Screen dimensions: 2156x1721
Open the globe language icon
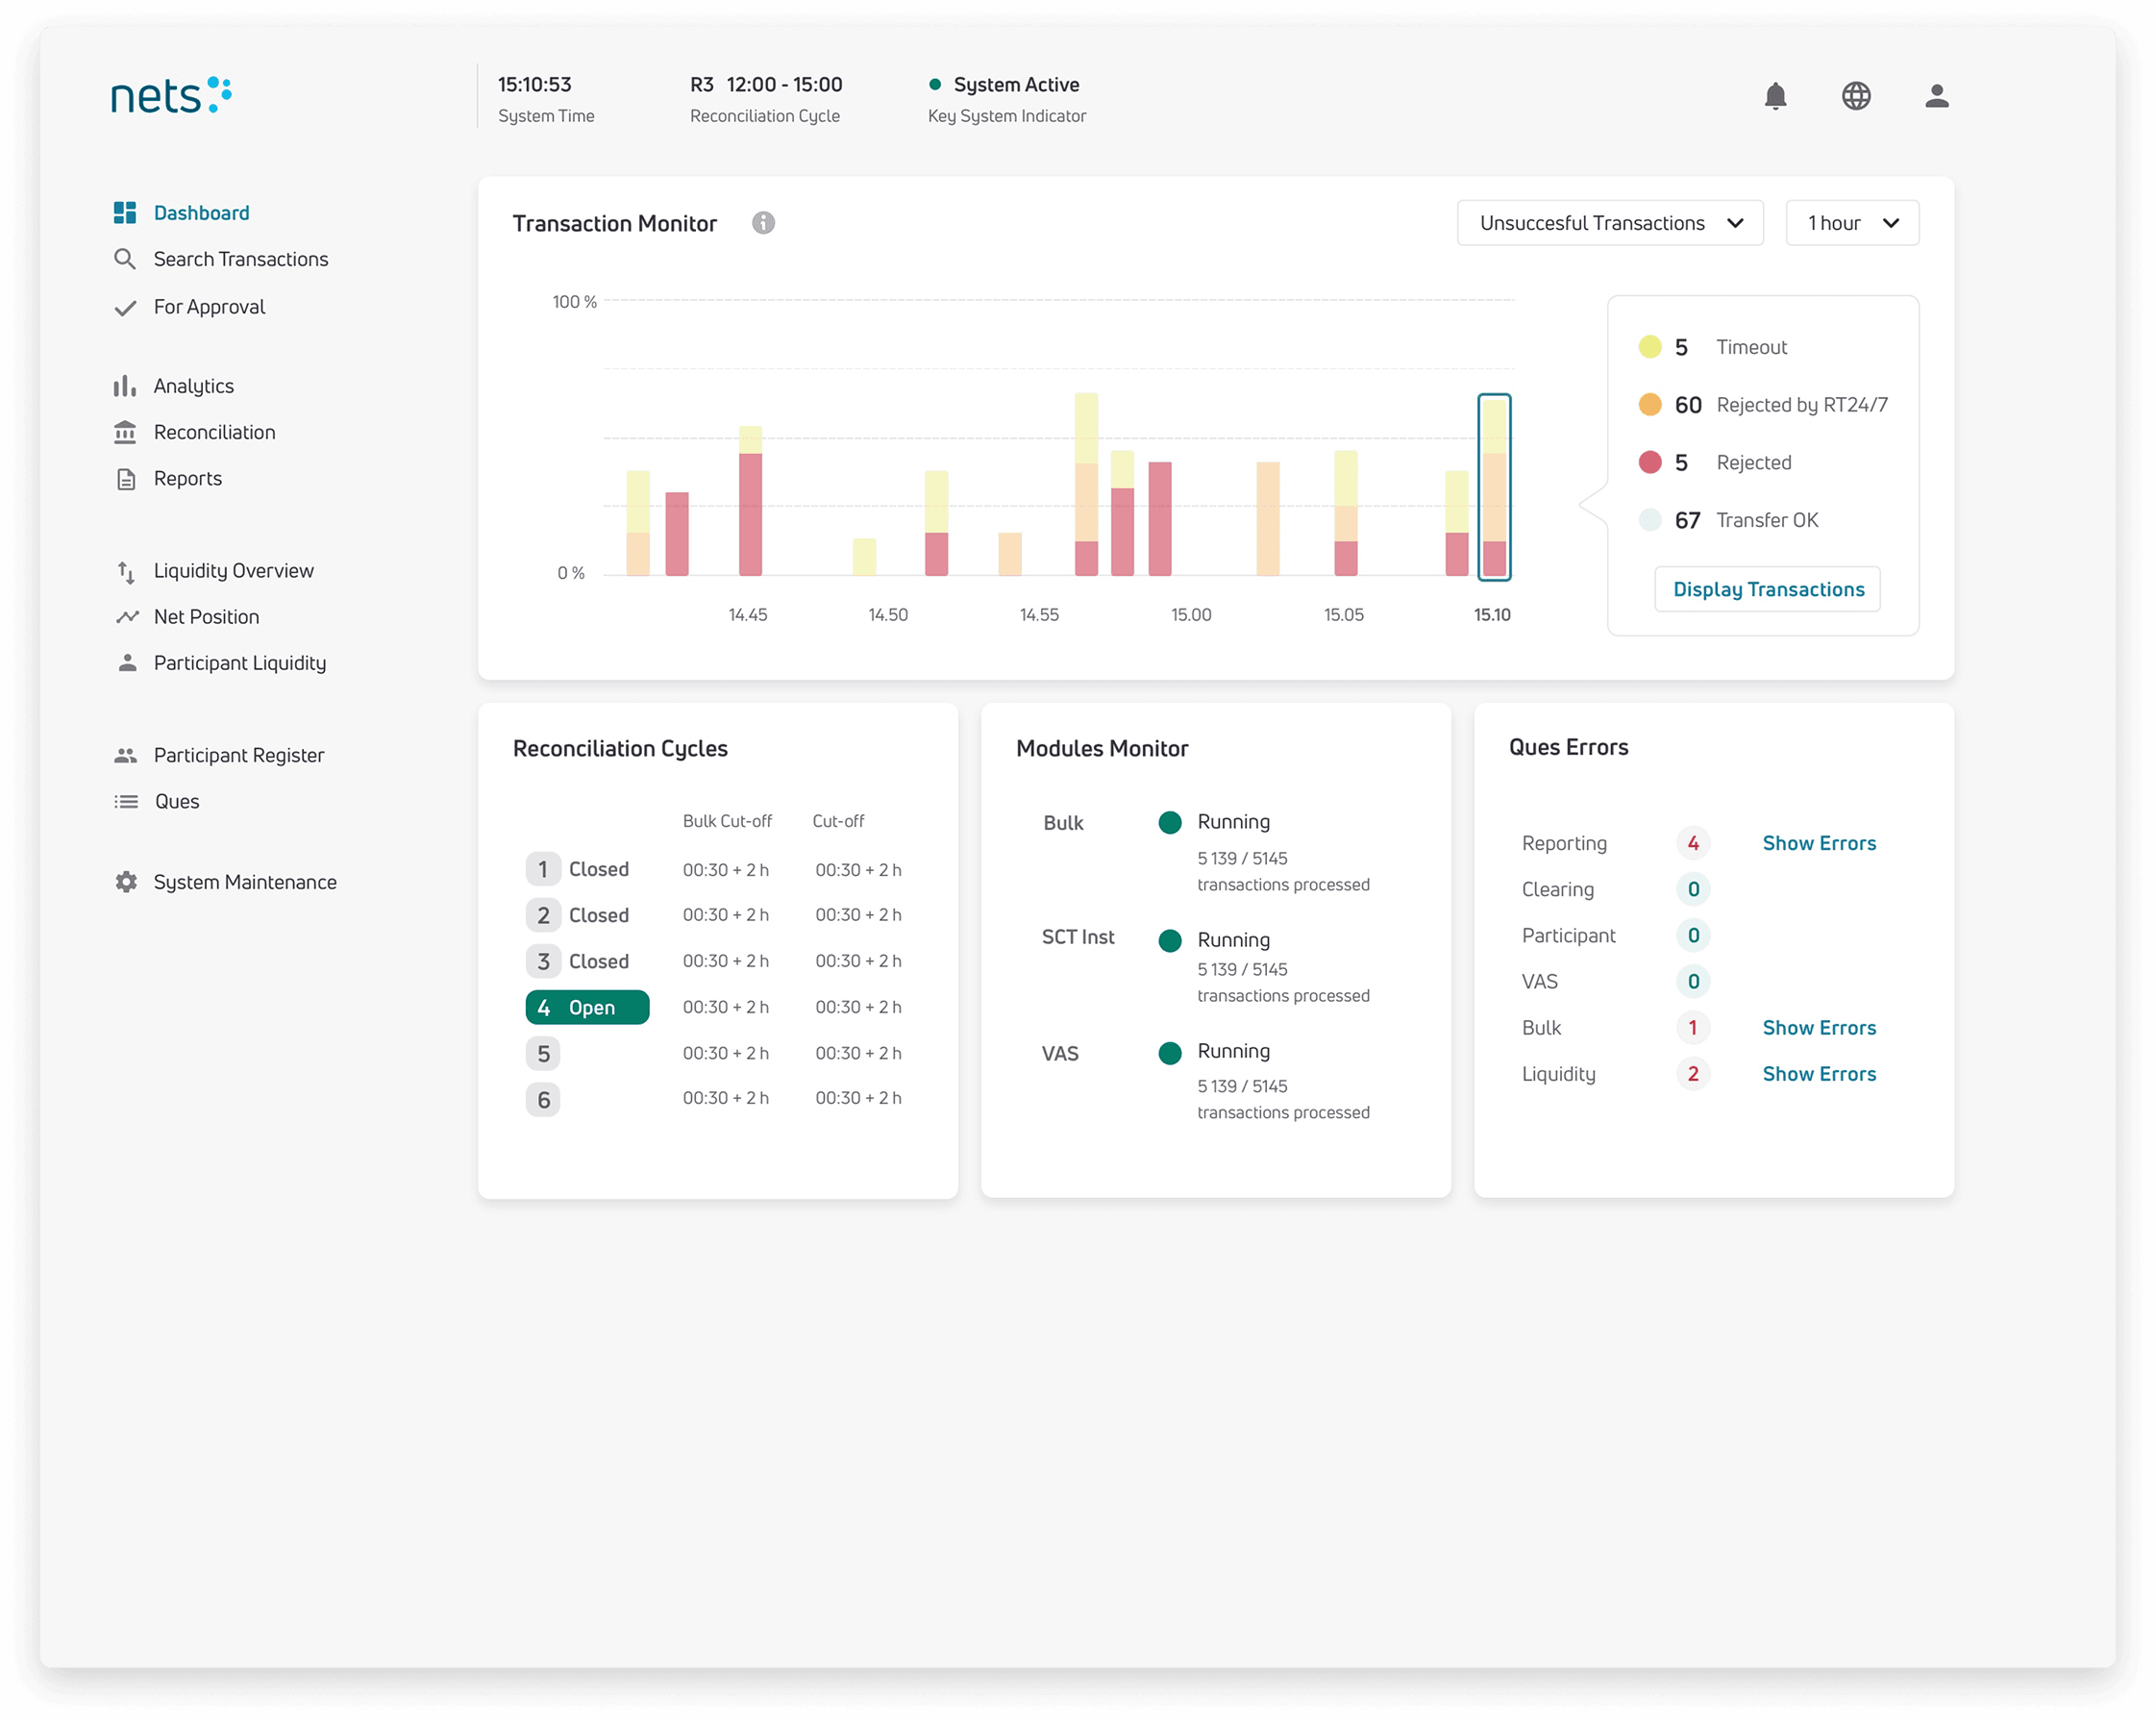click(1856, 96)
